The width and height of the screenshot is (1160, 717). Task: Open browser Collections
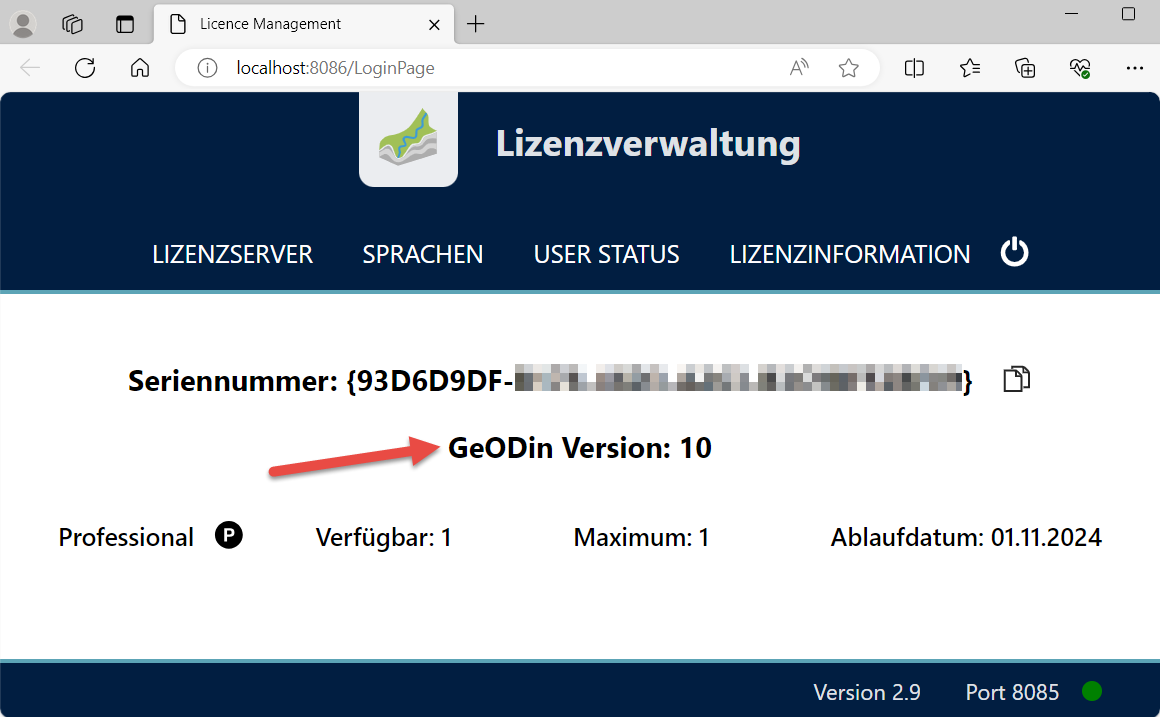point(1025,68)
